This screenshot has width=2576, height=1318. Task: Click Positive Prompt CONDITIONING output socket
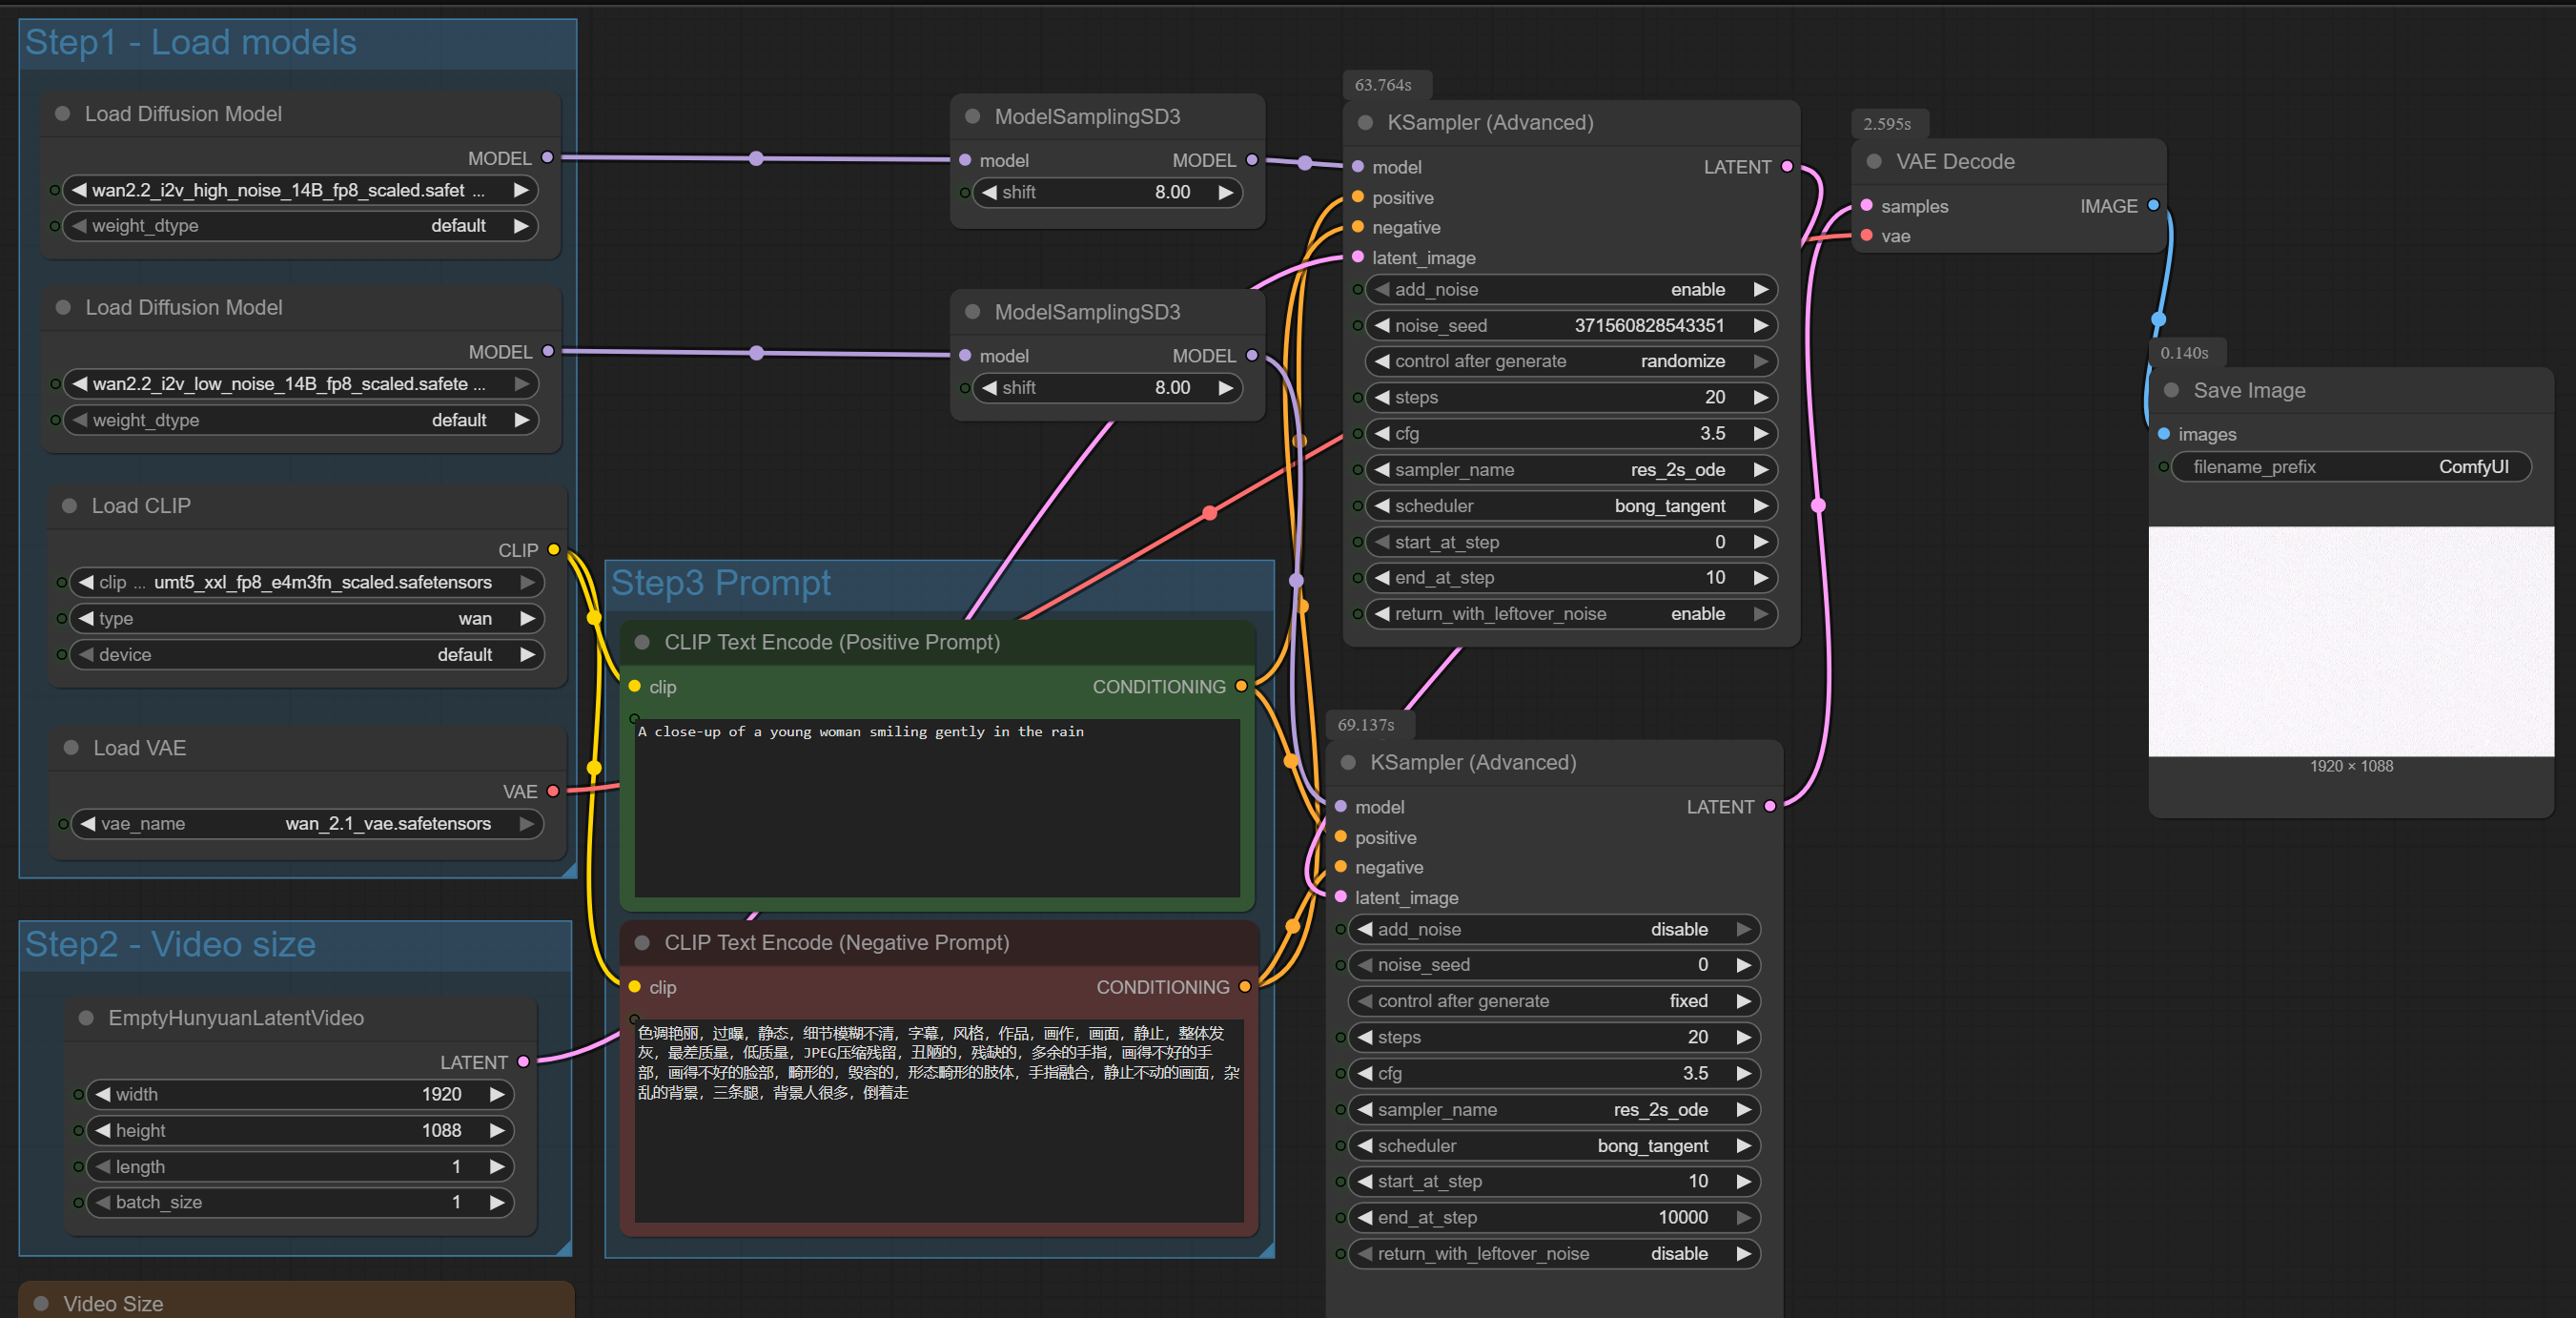[1241, 686]
